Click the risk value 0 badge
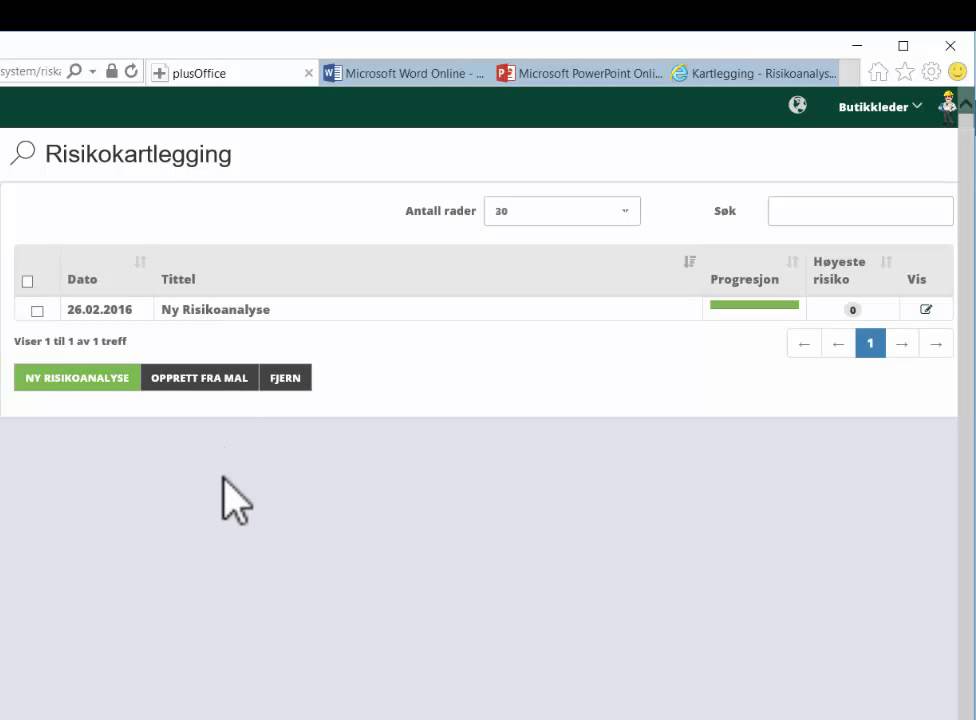Screen dimensions: 976x720 [853, 310]
